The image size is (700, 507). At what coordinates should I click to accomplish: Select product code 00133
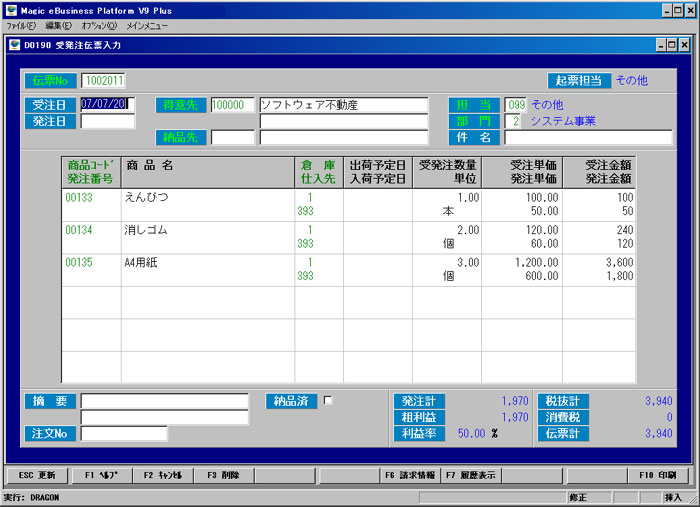point(79,197)
